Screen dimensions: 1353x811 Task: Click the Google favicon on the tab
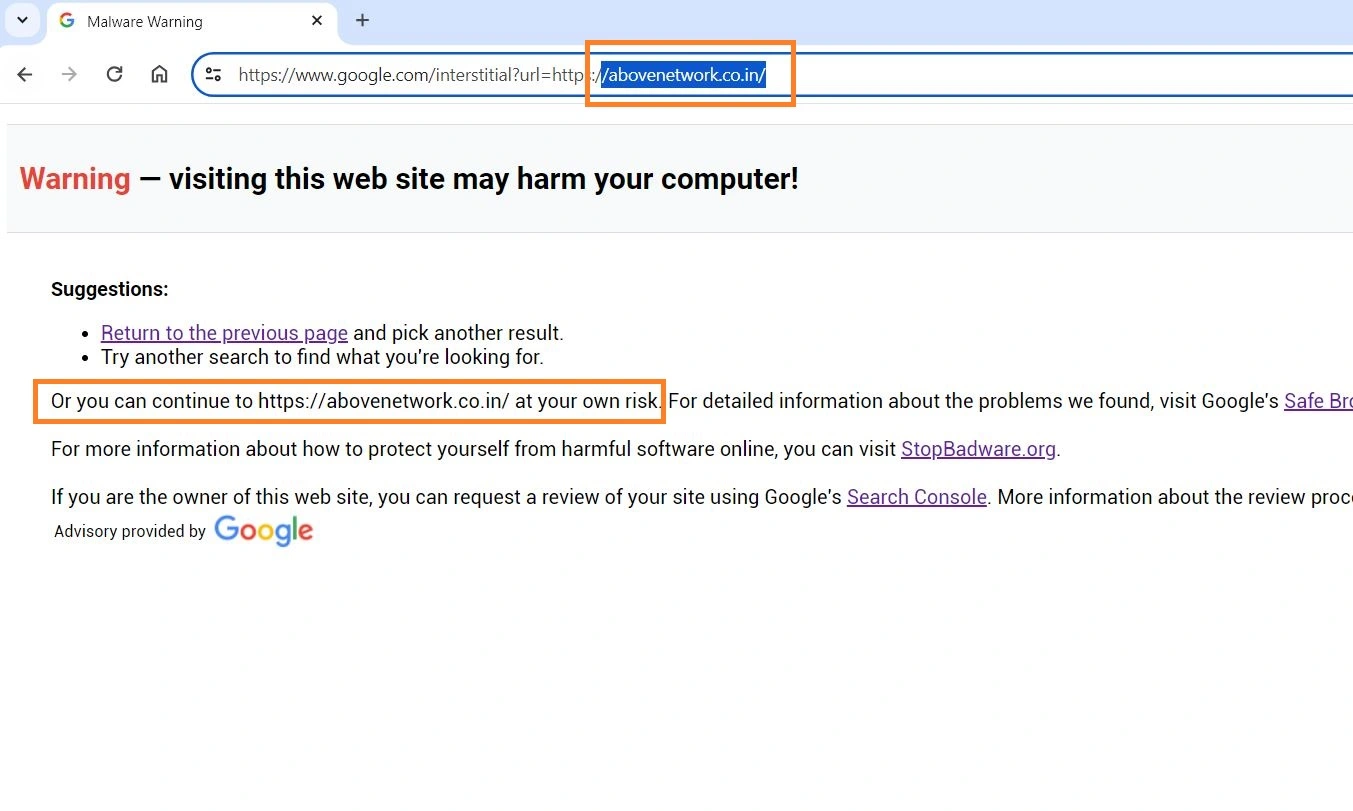(x=67, y=20)
